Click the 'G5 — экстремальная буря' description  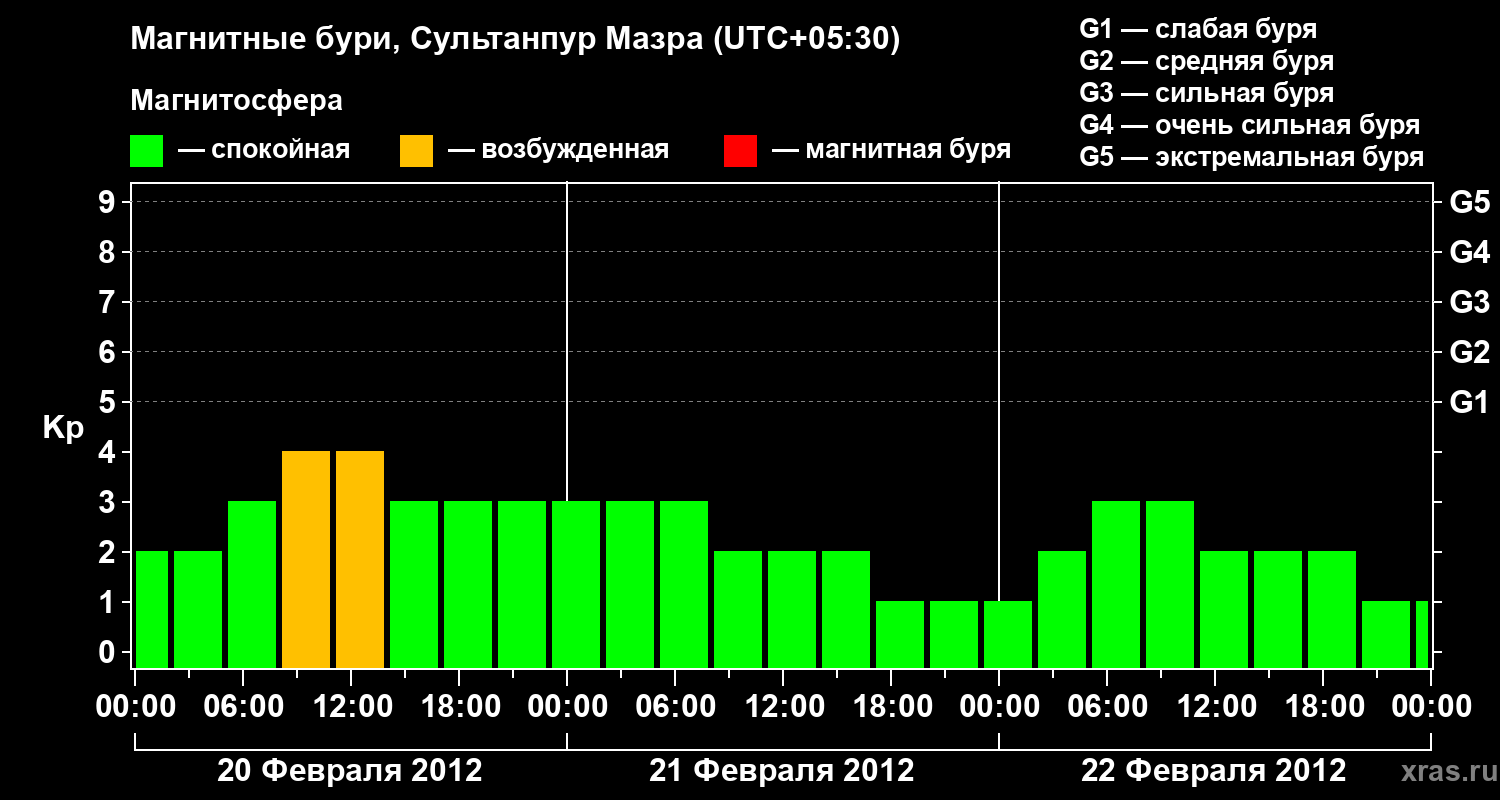[1252, 158]
